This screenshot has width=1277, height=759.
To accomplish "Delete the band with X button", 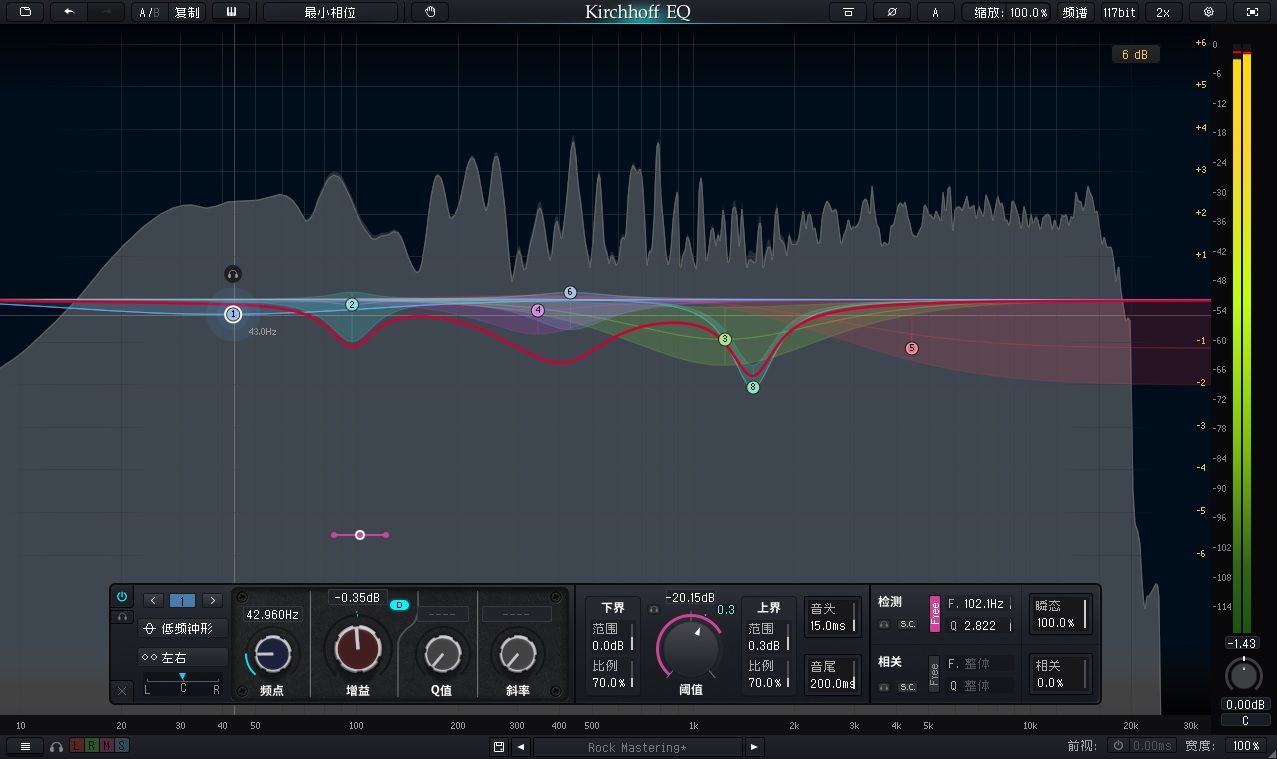I will (122, 690).
